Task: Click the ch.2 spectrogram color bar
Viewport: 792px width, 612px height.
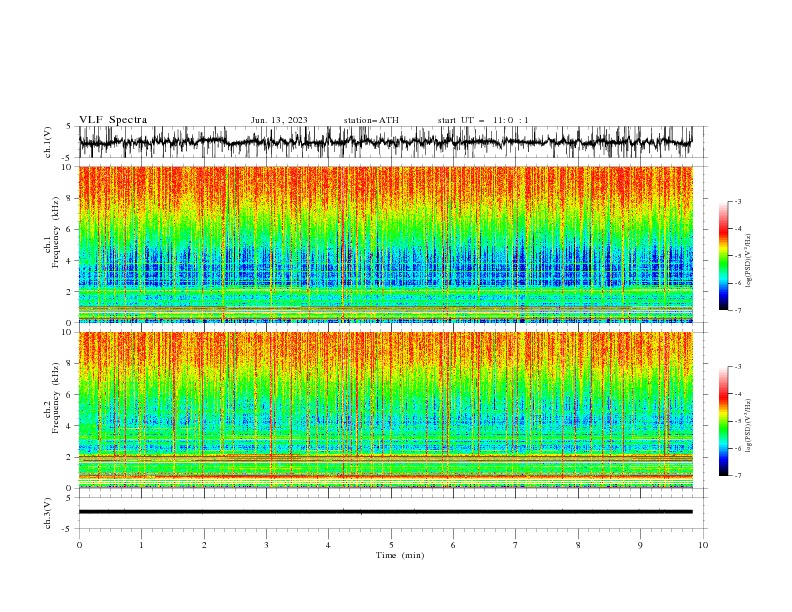Action: coord(724,421)
